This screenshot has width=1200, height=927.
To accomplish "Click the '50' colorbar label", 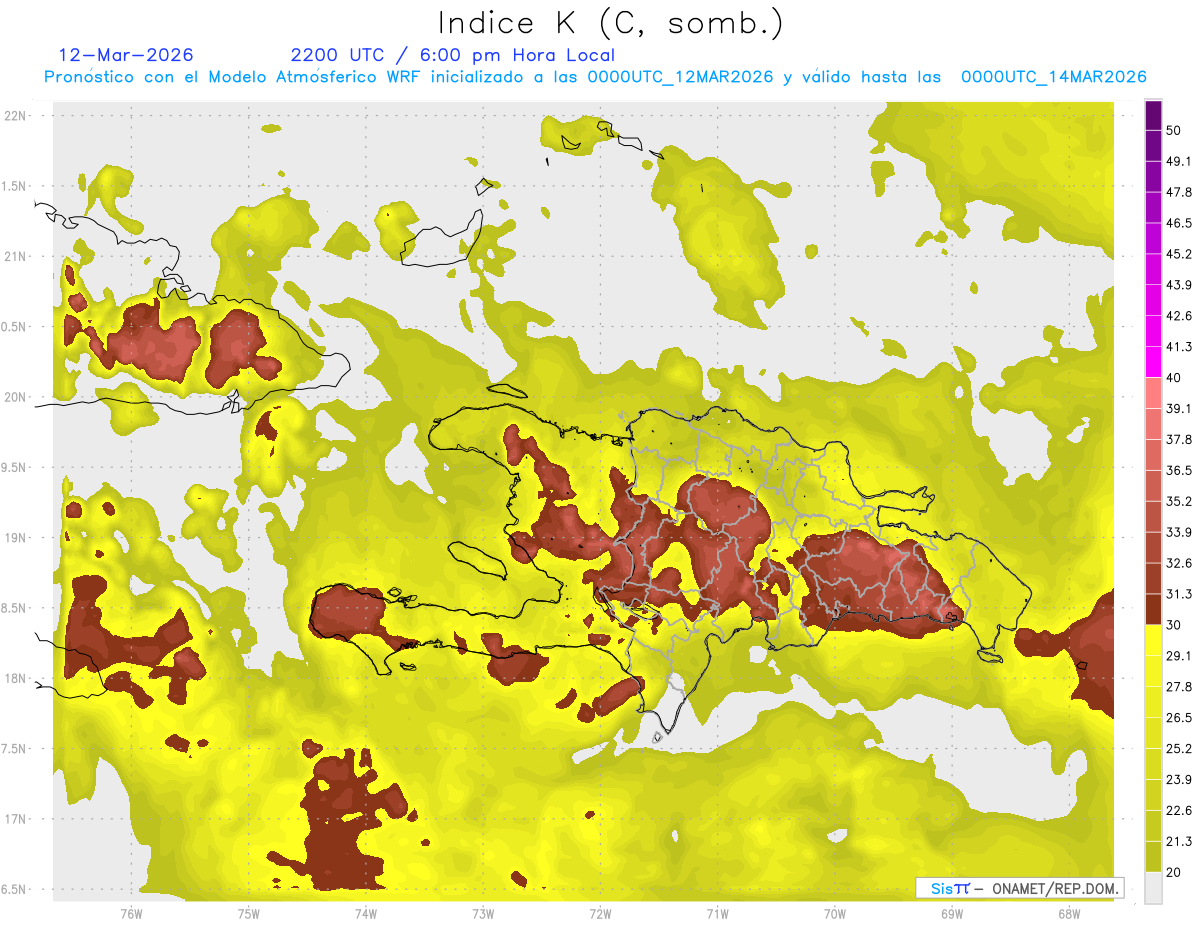I will [x=1175, y=132].
